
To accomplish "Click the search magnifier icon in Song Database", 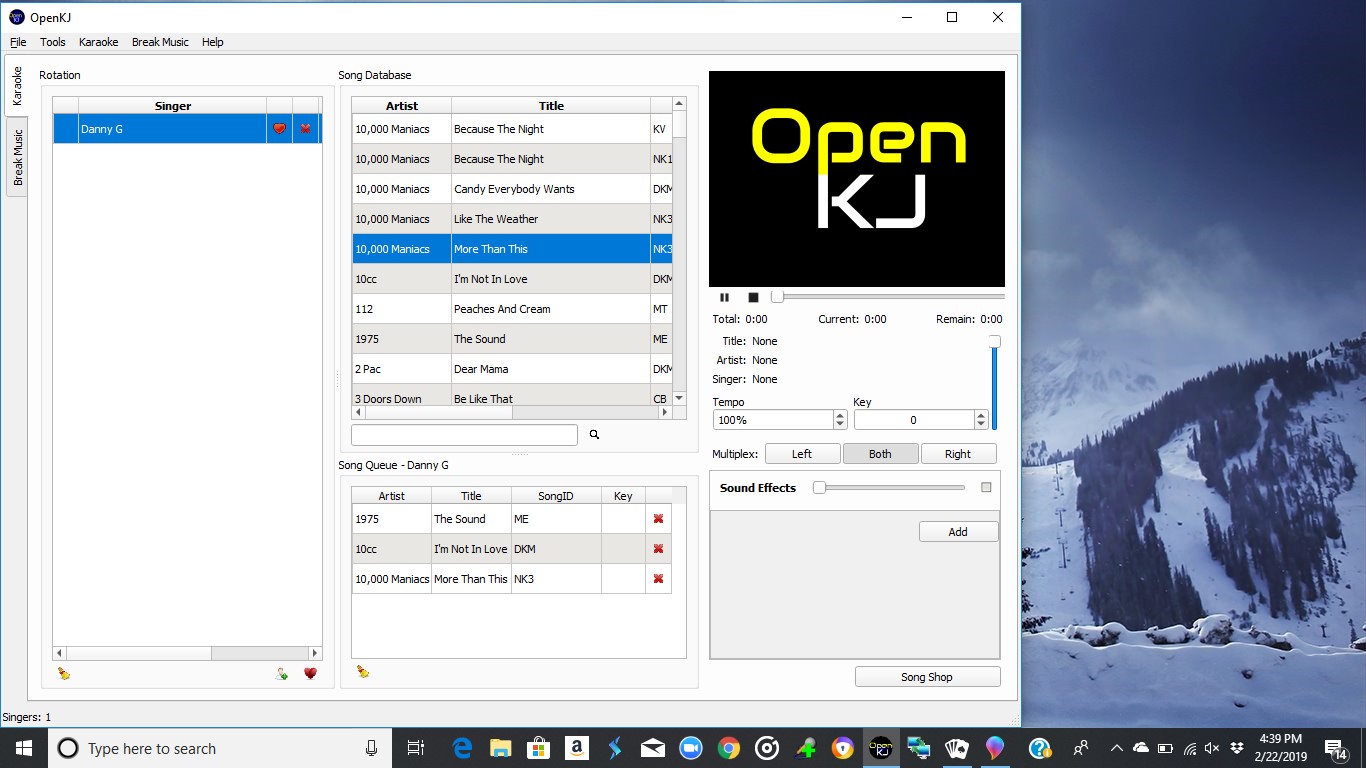I will click(x=594, y=435).
